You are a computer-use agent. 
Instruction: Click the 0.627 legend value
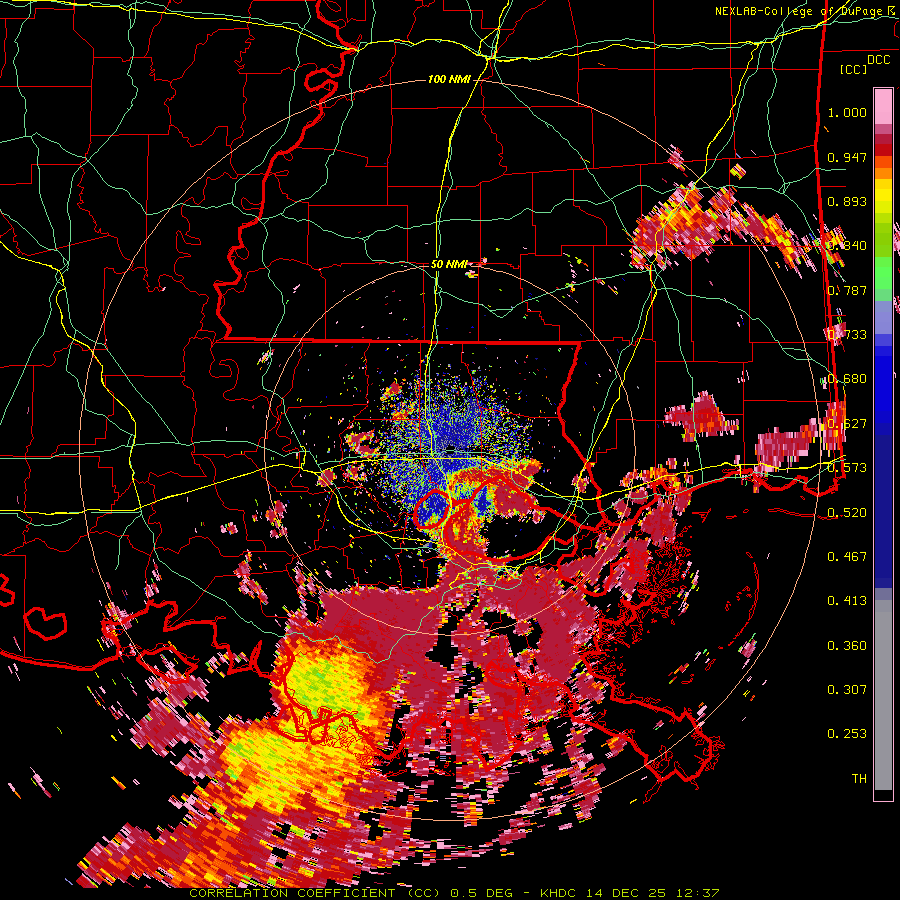[847, 423]
